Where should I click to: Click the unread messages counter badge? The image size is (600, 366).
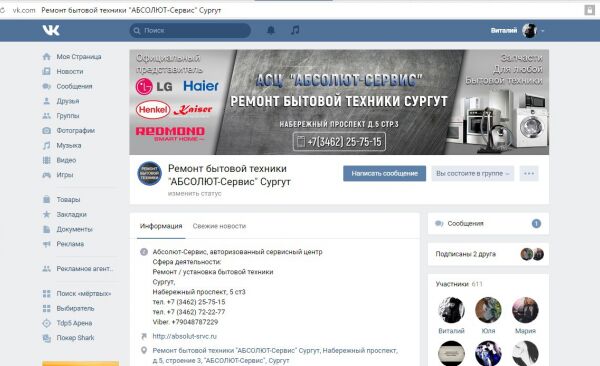click(536, 224)
